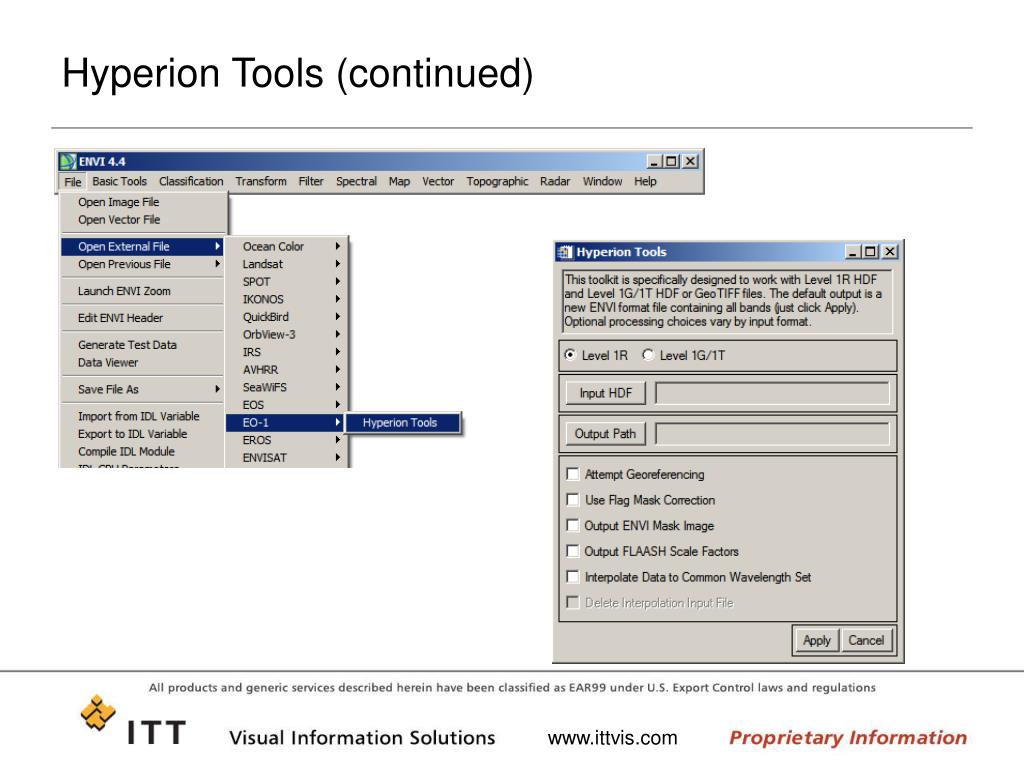Screen dimensions: 1024x768
Task: Toggle Interpolate Data to Common Wavelength Set
Action: pos(573,577)
